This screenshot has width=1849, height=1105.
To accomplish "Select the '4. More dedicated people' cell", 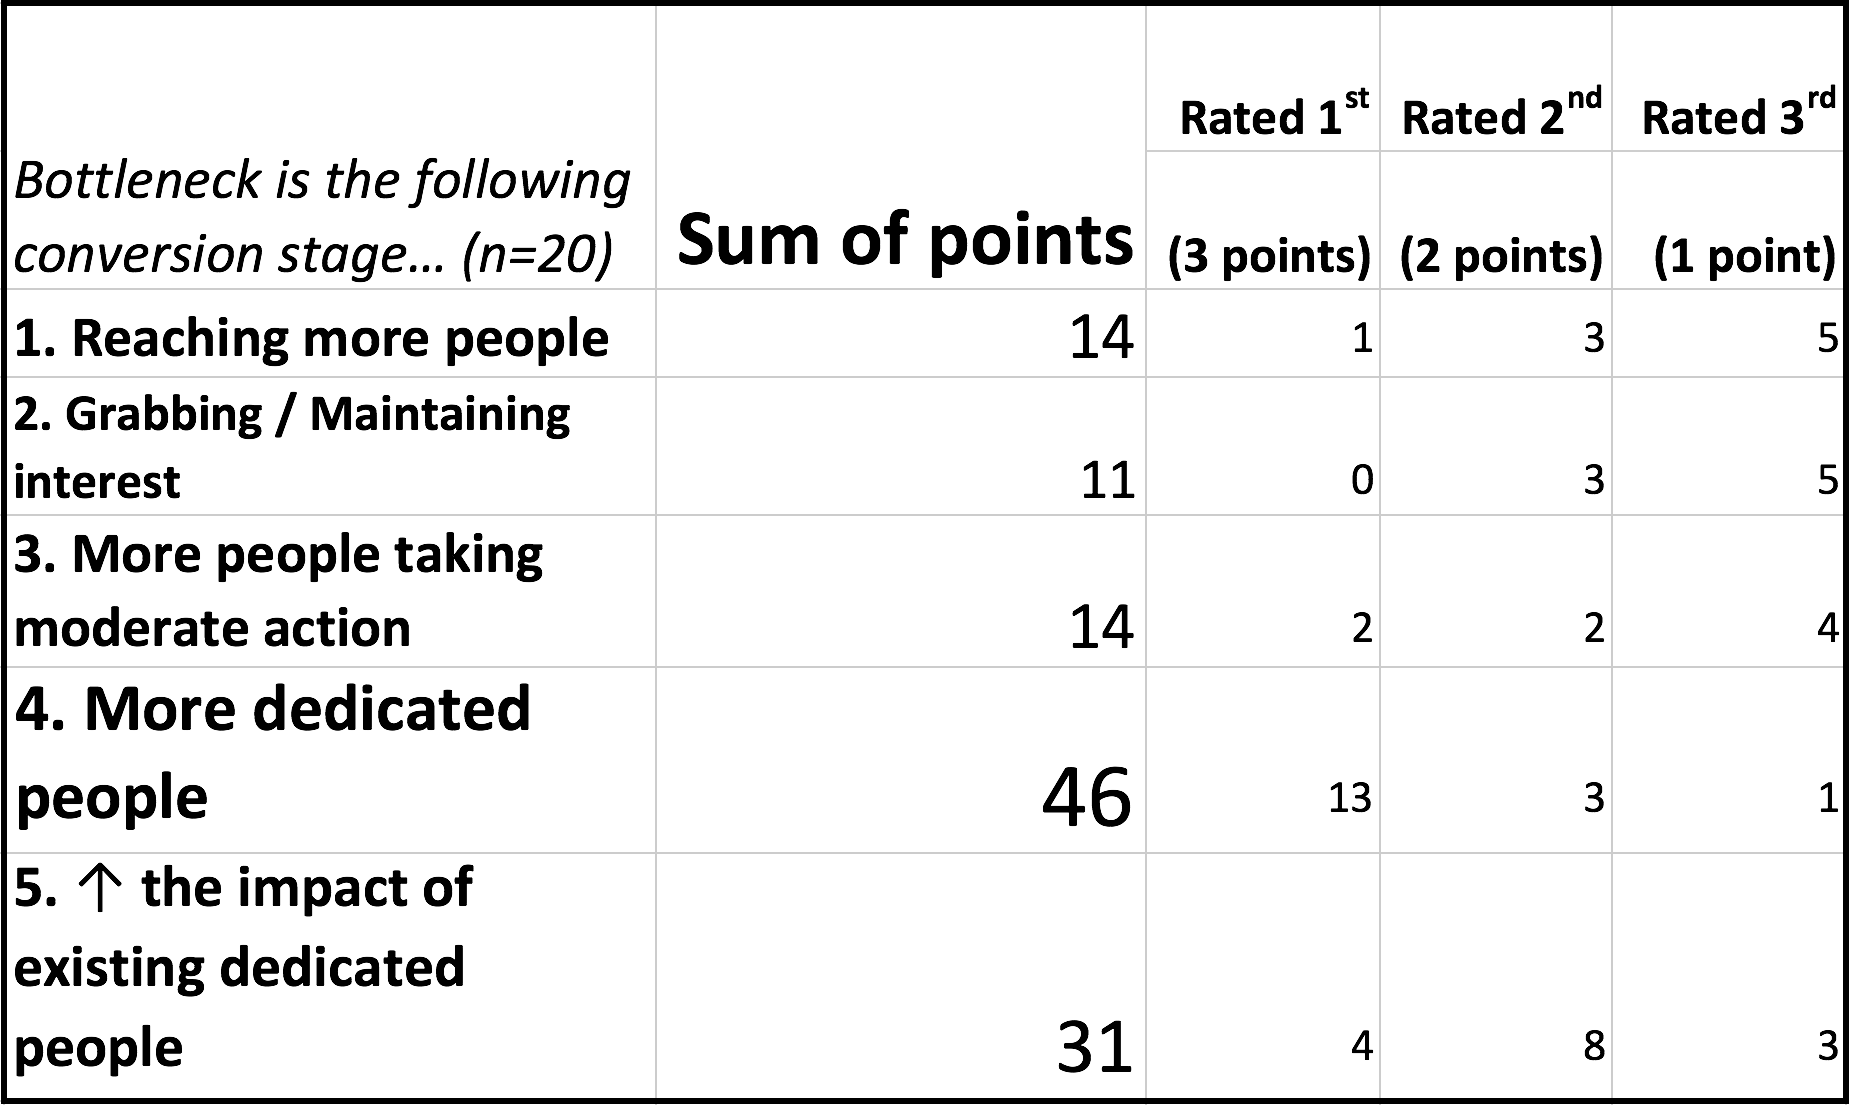I will 331,760.
